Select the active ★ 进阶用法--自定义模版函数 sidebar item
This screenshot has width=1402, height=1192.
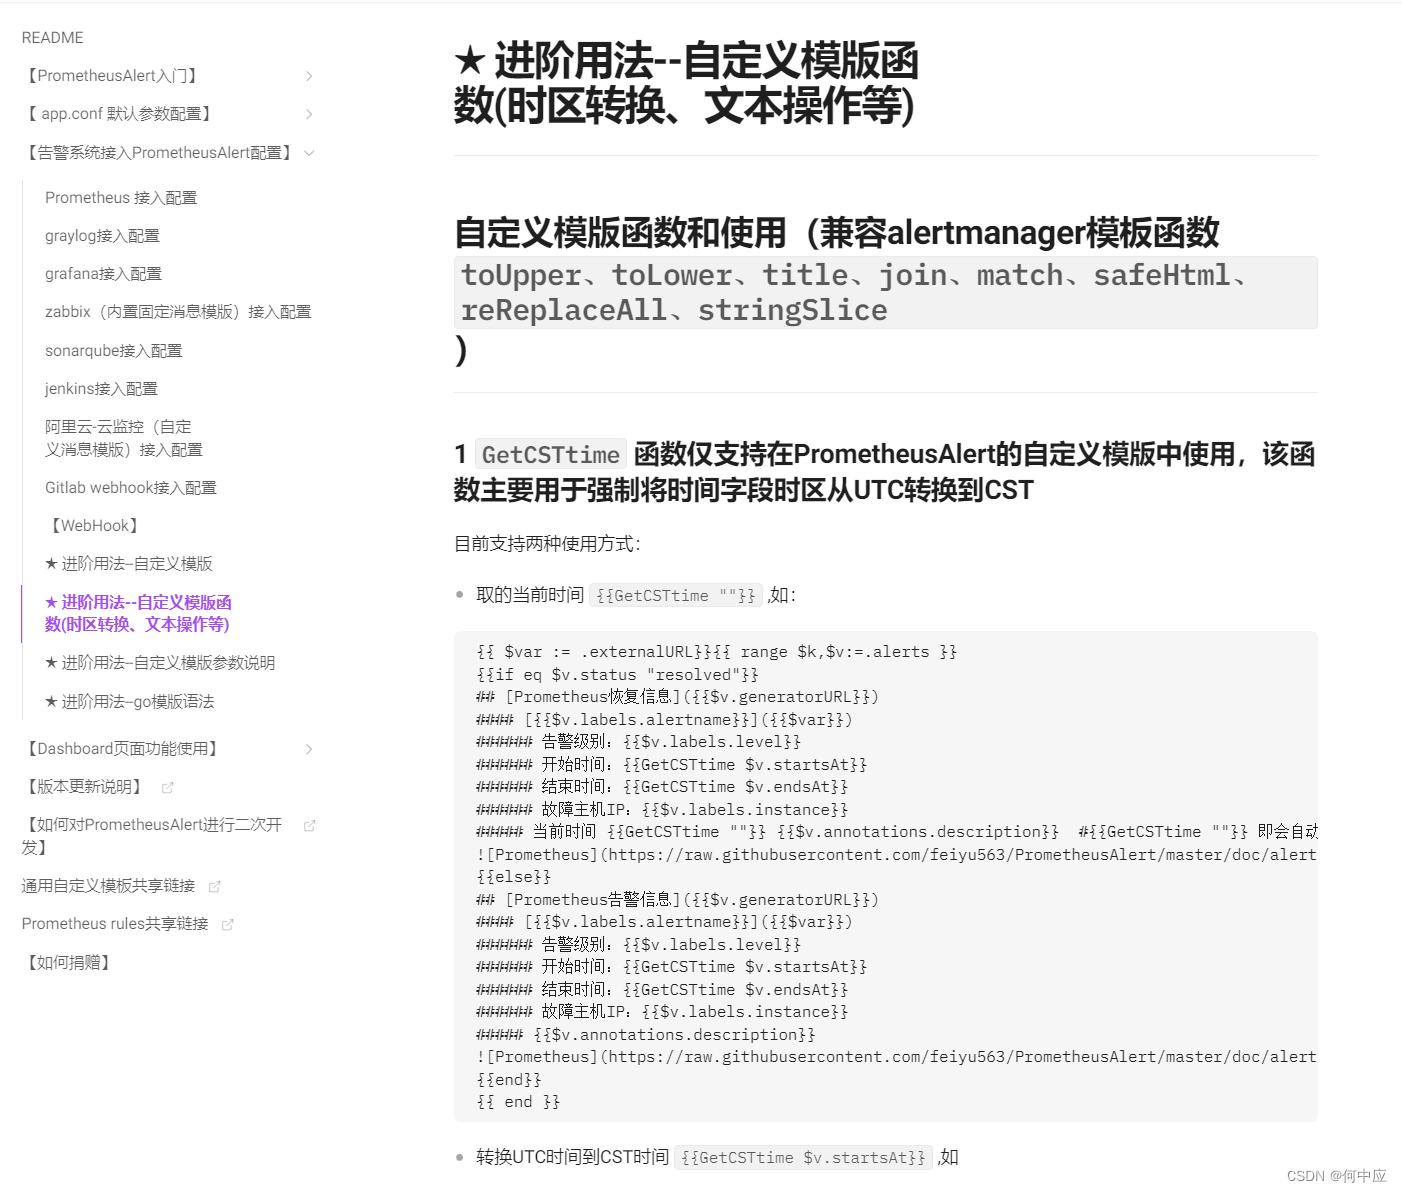pos(138,613)
